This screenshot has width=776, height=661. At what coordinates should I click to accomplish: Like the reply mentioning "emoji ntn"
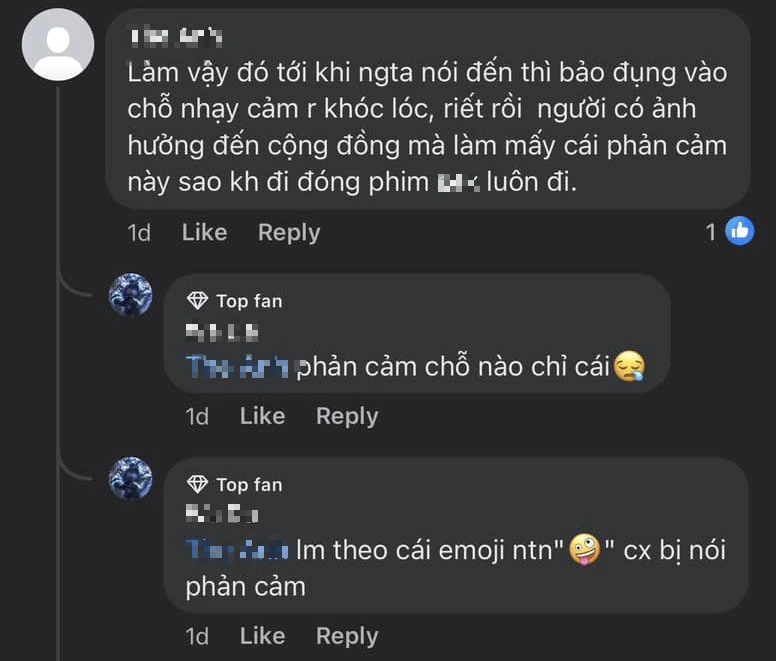[262, 636]
